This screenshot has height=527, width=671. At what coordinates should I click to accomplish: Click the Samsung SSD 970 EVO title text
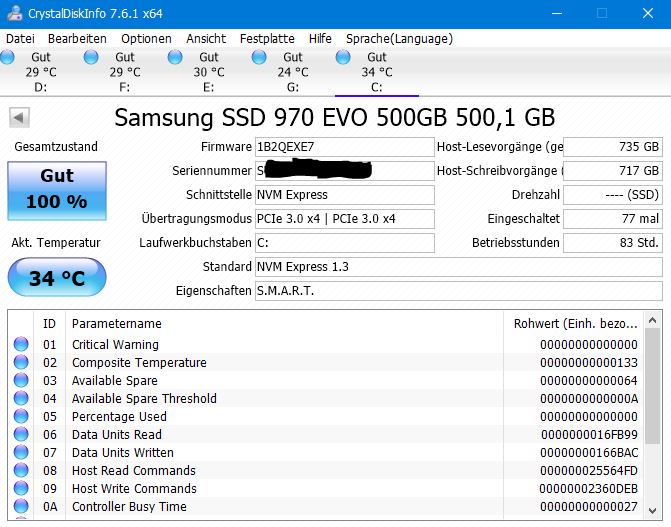point(335,117)
